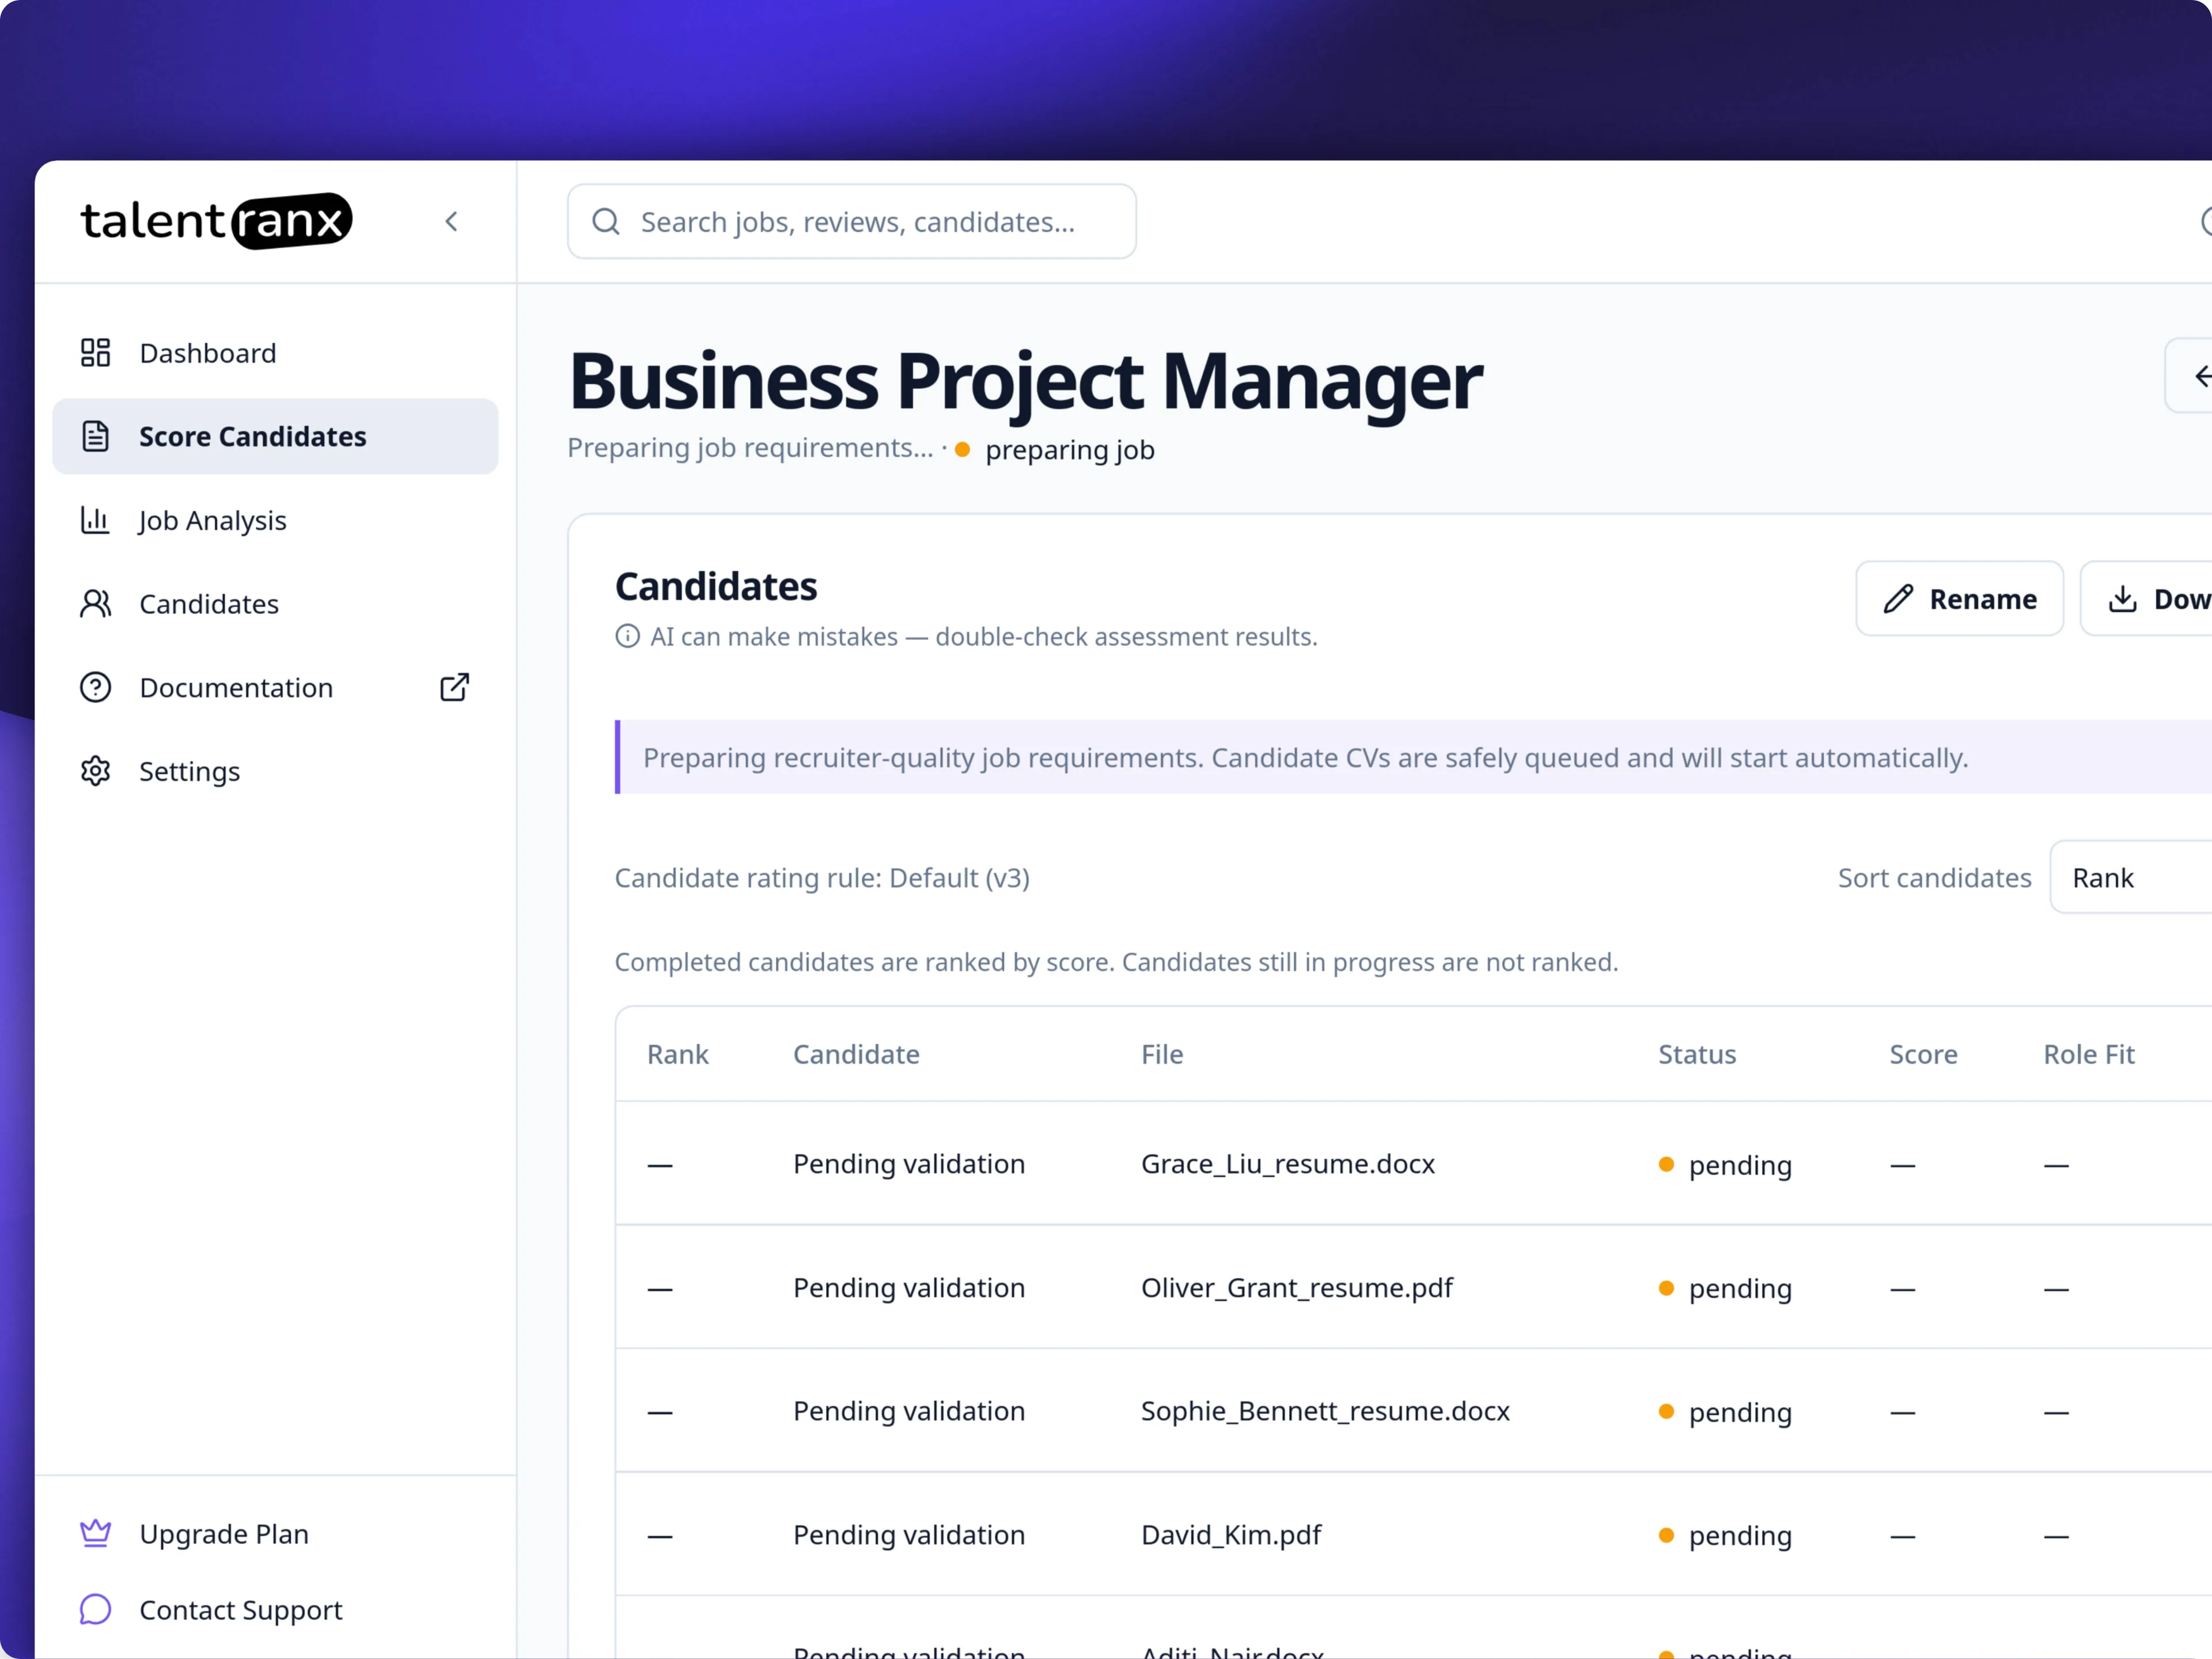
Task: Click the Contact Support chat bubble icon
Action: coord(95,1609)
